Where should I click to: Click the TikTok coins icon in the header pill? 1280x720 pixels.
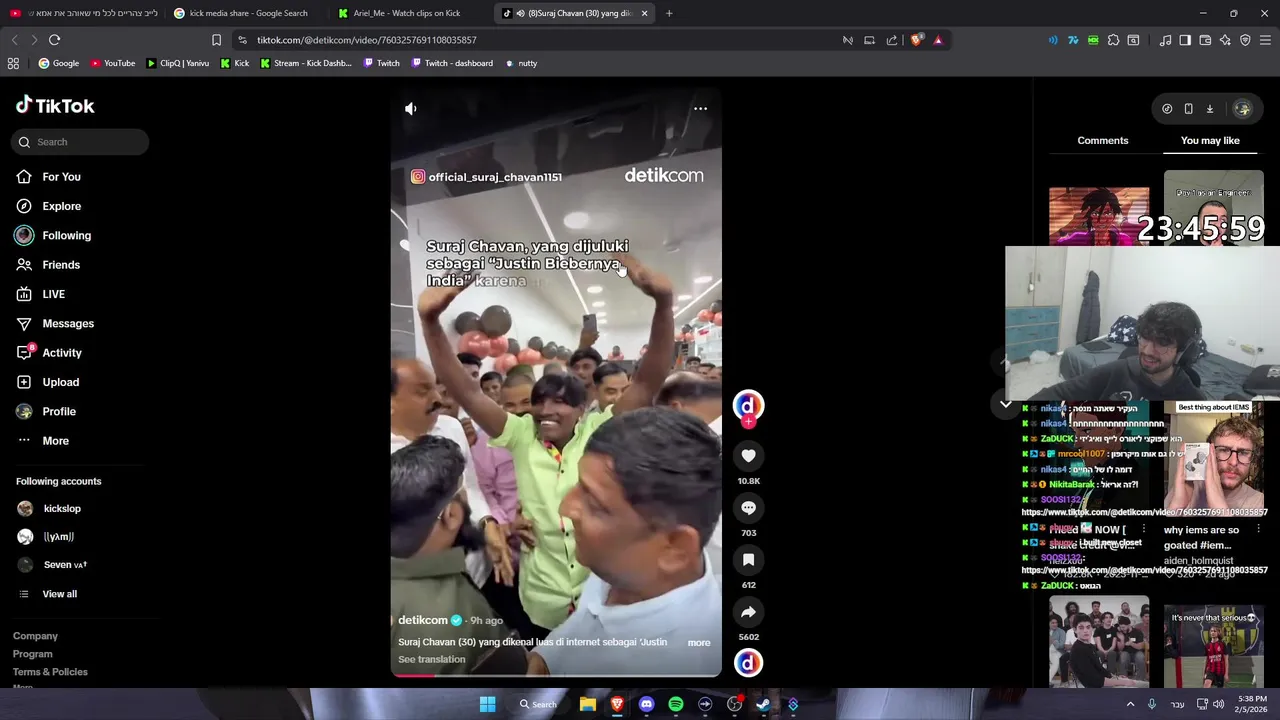1167,109
